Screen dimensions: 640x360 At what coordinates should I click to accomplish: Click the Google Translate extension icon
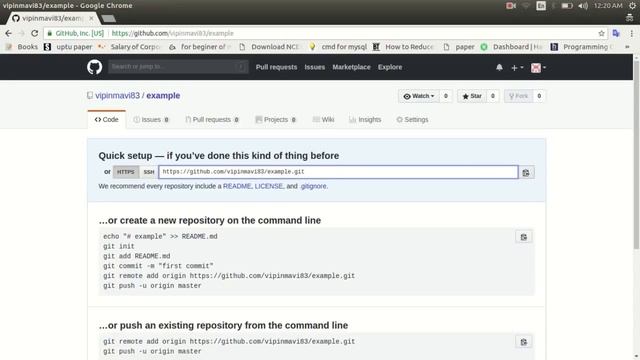(x=616, y=33)
